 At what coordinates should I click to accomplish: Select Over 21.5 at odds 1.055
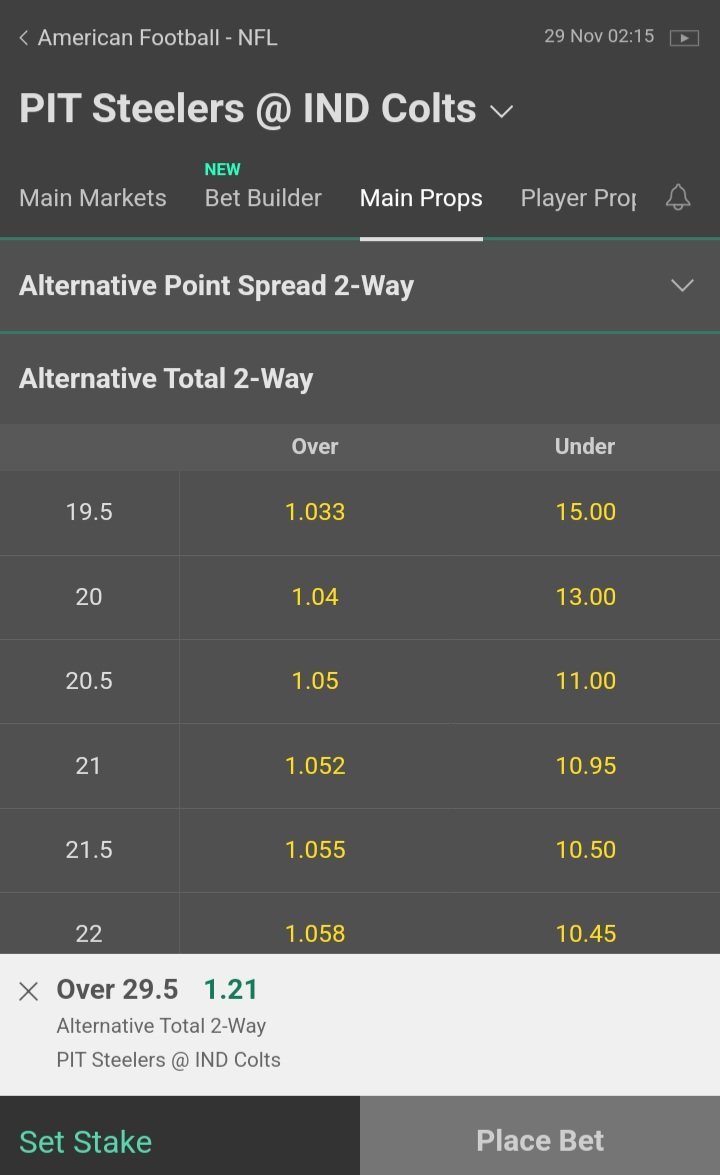click(x=315, y=850)
